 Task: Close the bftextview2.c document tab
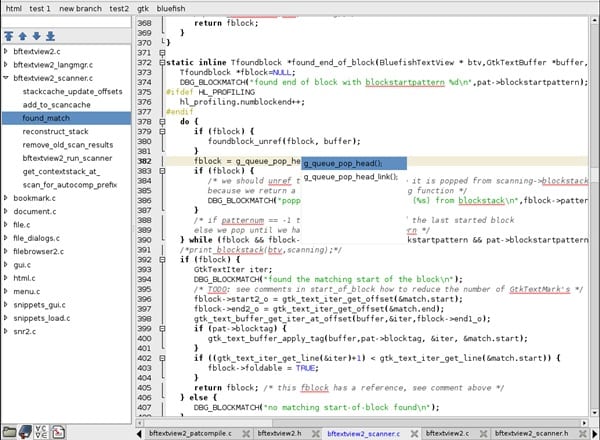tap(483, 433)
